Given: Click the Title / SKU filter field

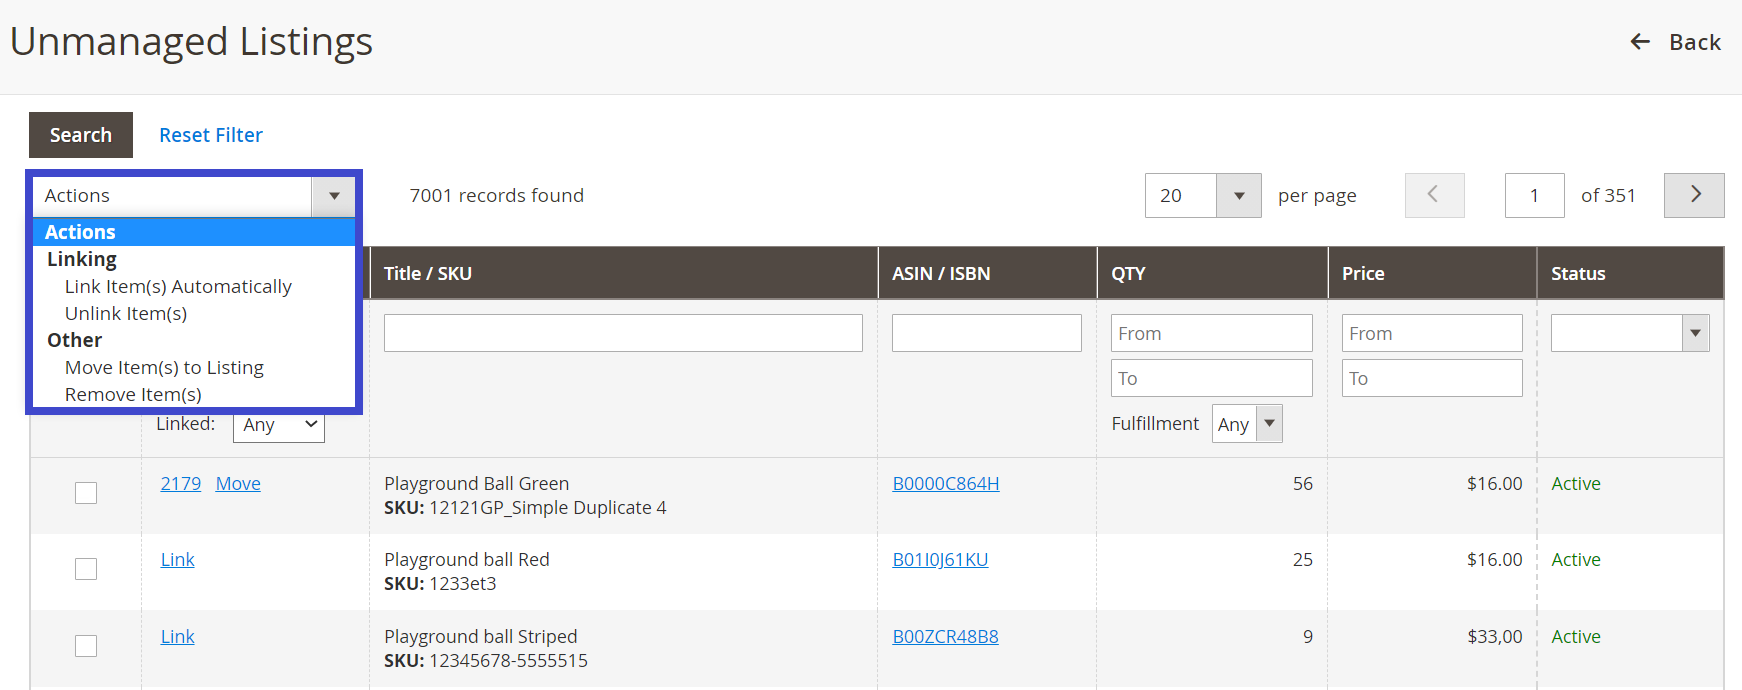Looking at the screenshot, I should click(x=622, y=333).
